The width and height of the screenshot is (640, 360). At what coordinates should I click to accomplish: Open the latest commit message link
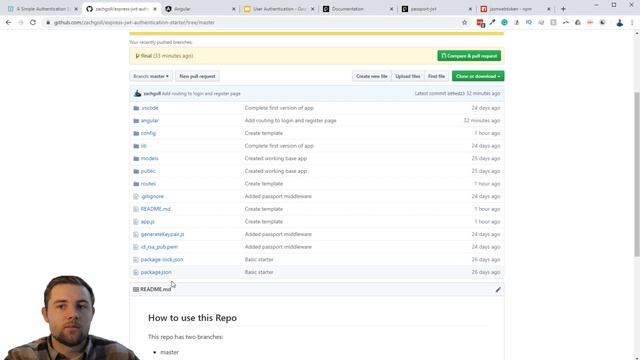201,93
